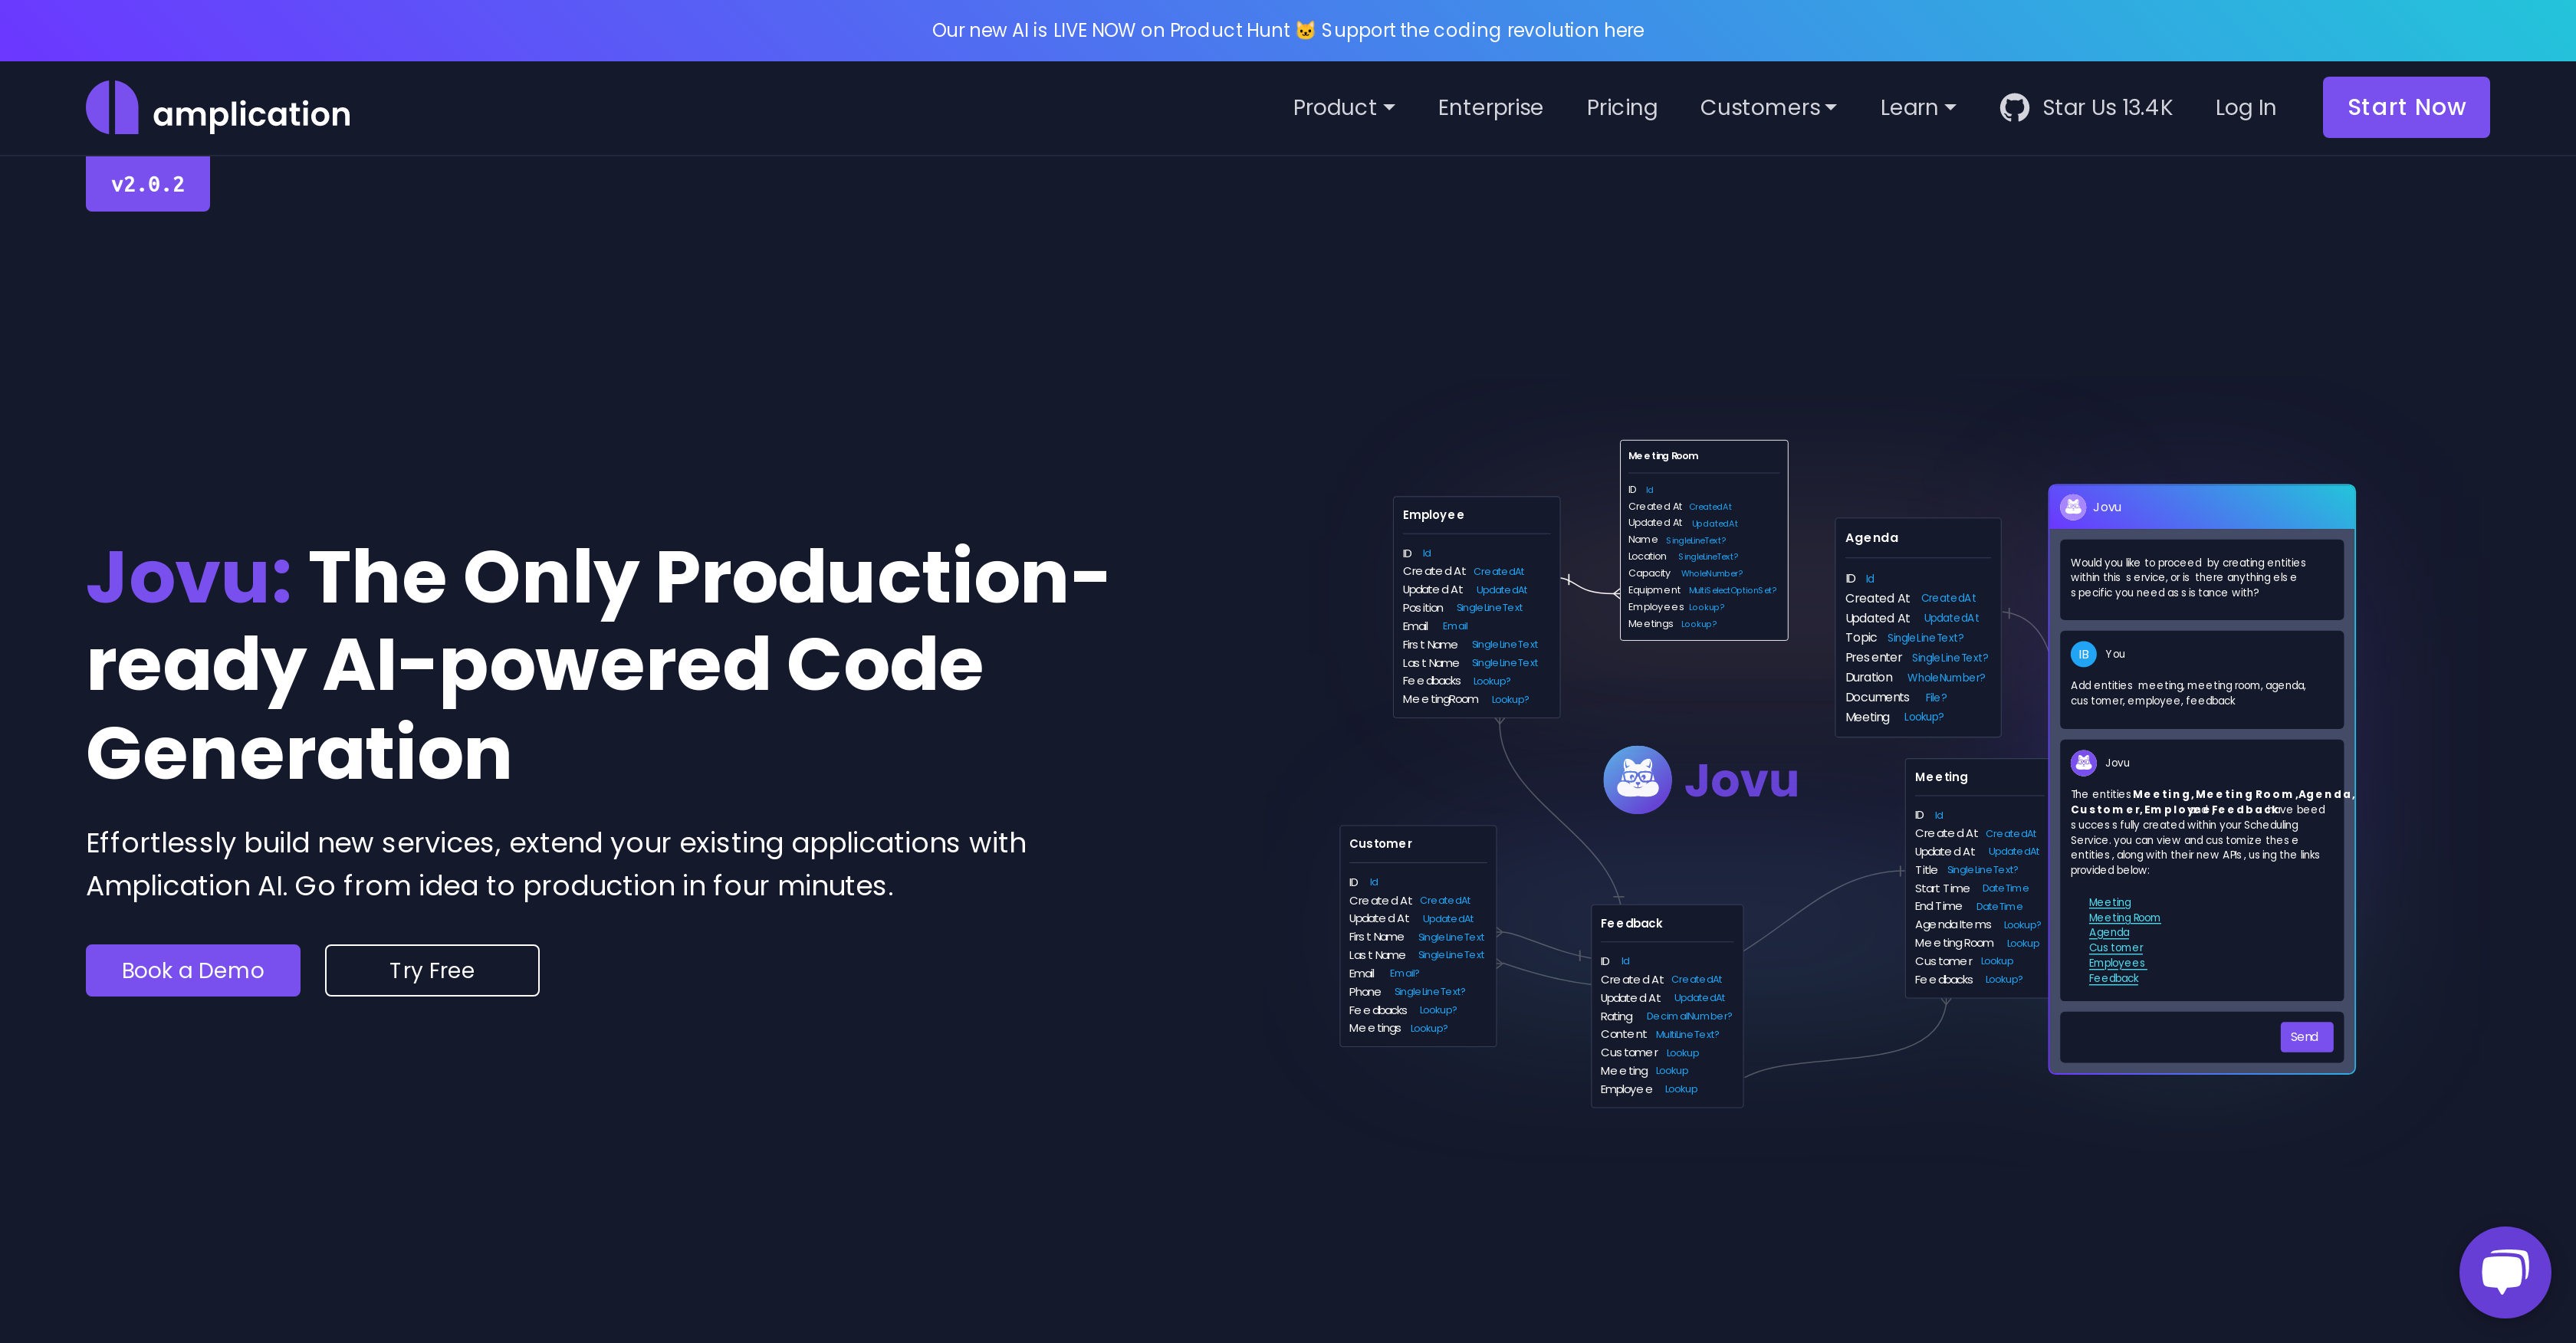Click Send in the Jovu chat panel
The image size is (2576, 1343).
tap(2305, 1037)
